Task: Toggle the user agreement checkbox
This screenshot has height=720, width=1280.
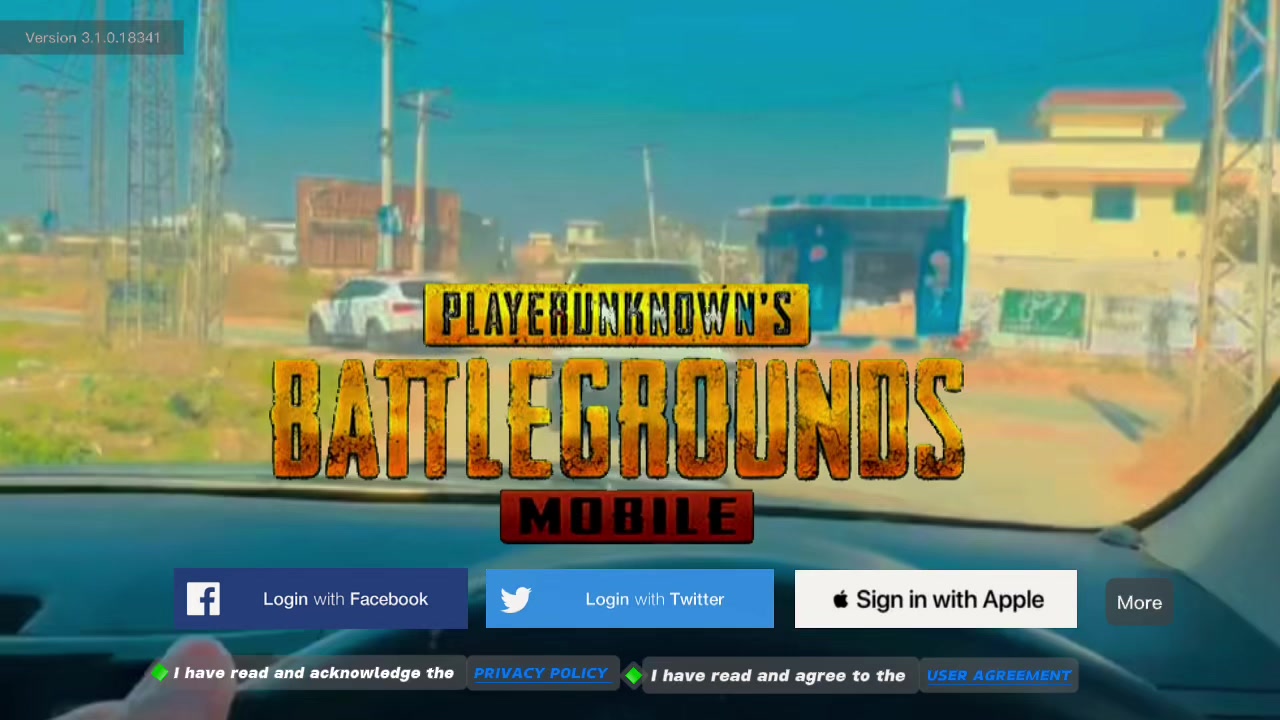Action: (x=633, y=676)
